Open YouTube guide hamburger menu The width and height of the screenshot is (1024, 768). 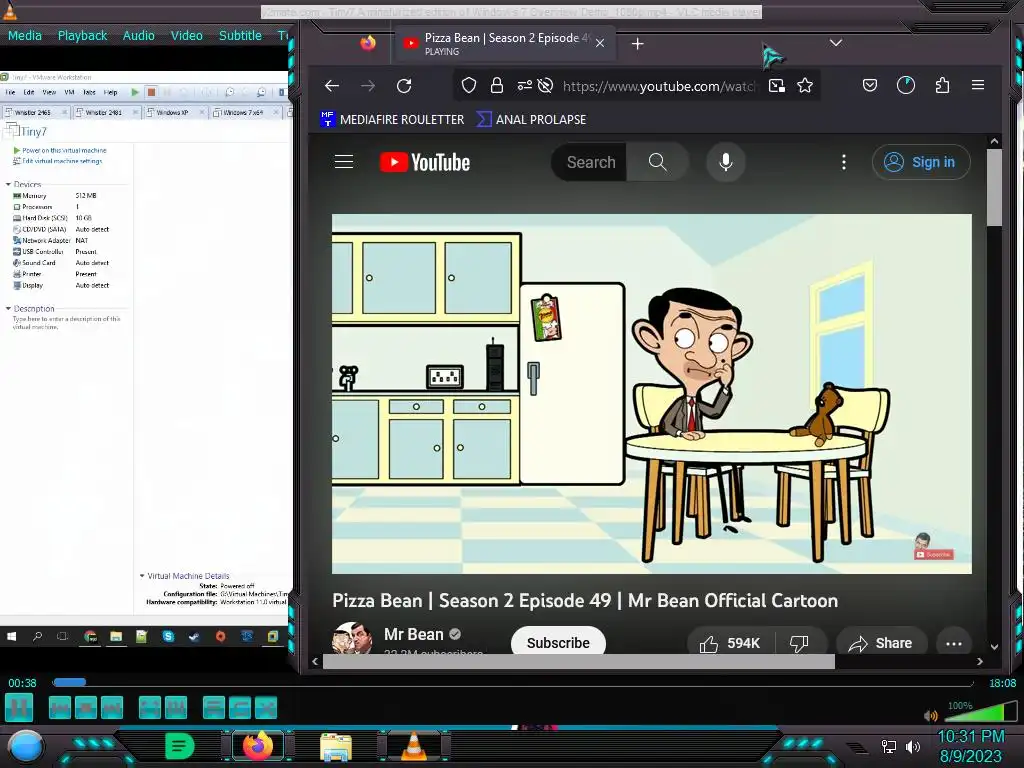pos(344,162)
